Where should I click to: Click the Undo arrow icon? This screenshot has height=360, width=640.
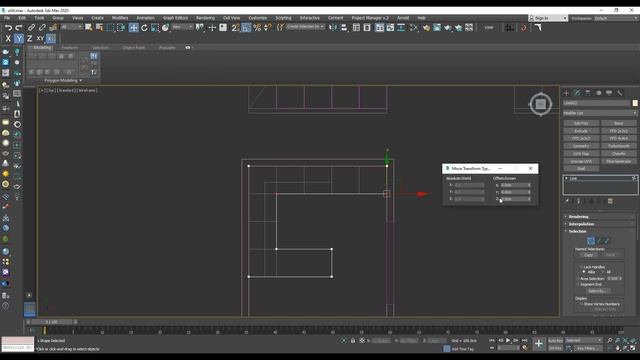[8, 27]
